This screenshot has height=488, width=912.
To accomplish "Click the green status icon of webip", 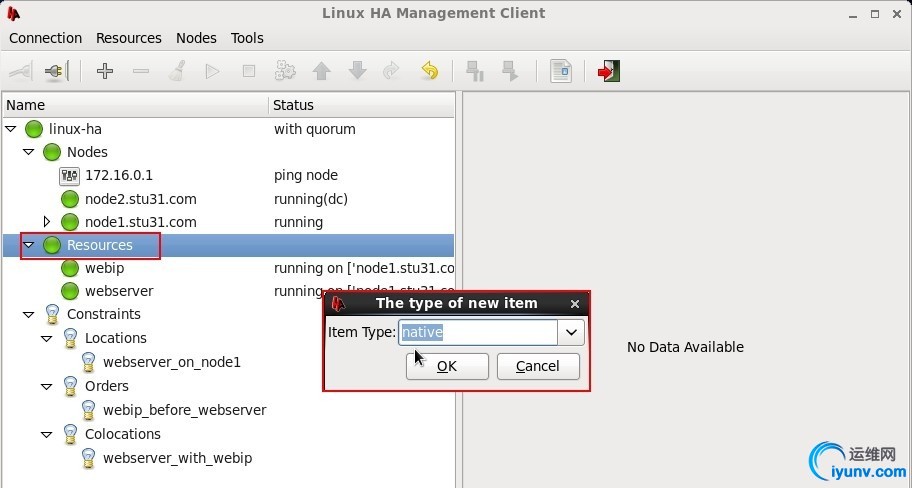I will [70, 268].
